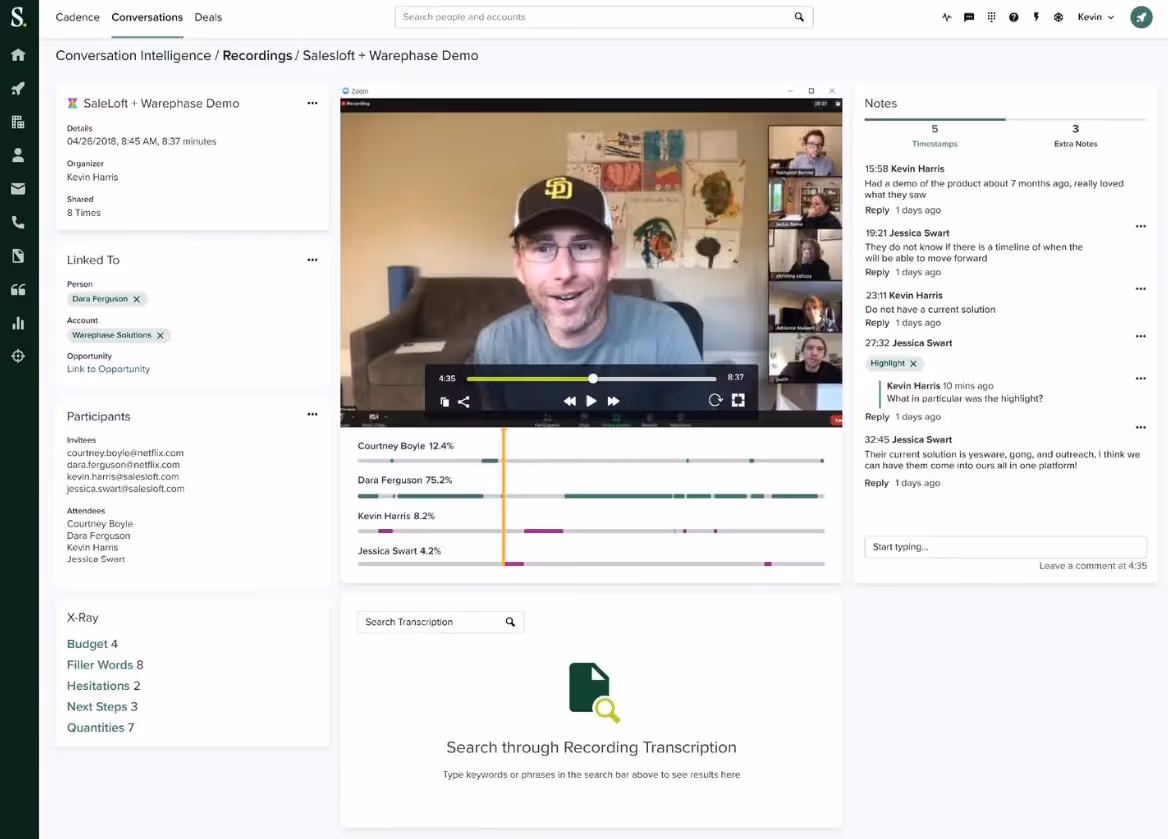Click the document icon in left sidebar

click(x=18, y=256)
